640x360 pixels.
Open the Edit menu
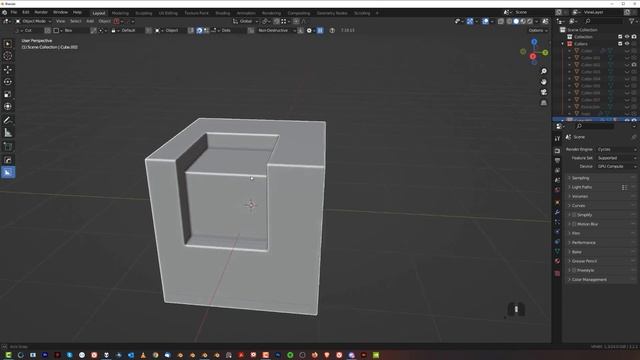(26, 13)
